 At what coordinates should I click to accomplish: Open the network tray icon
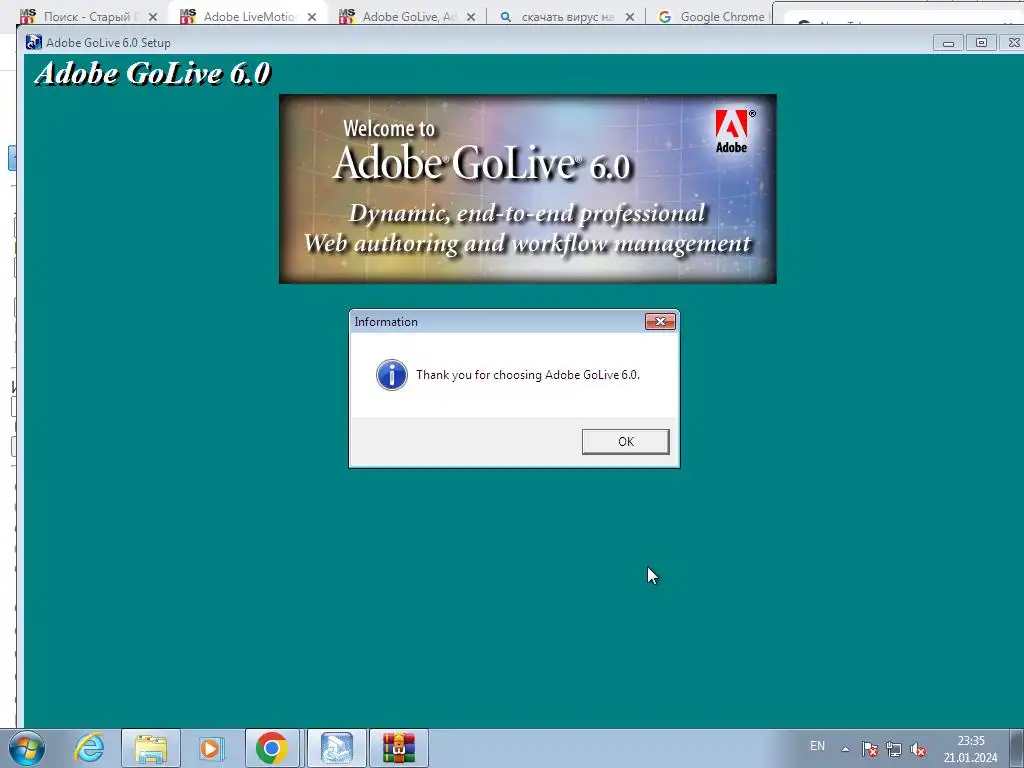click(893, 749)
